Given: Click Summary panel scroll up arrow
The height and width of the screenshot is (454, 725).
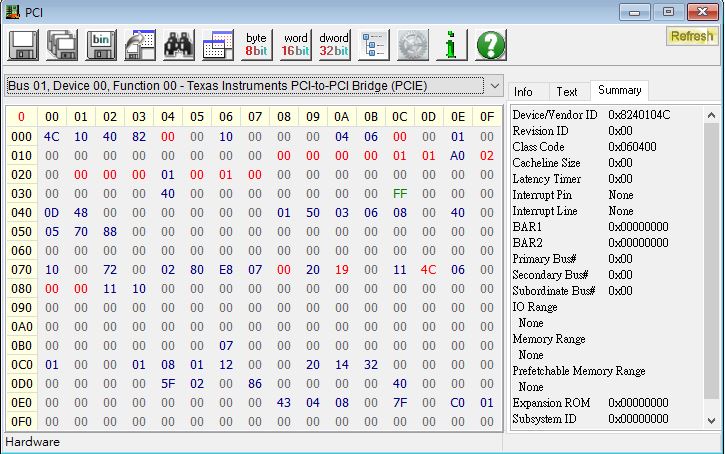Looking at the screenshot, I should click(711, 115).
